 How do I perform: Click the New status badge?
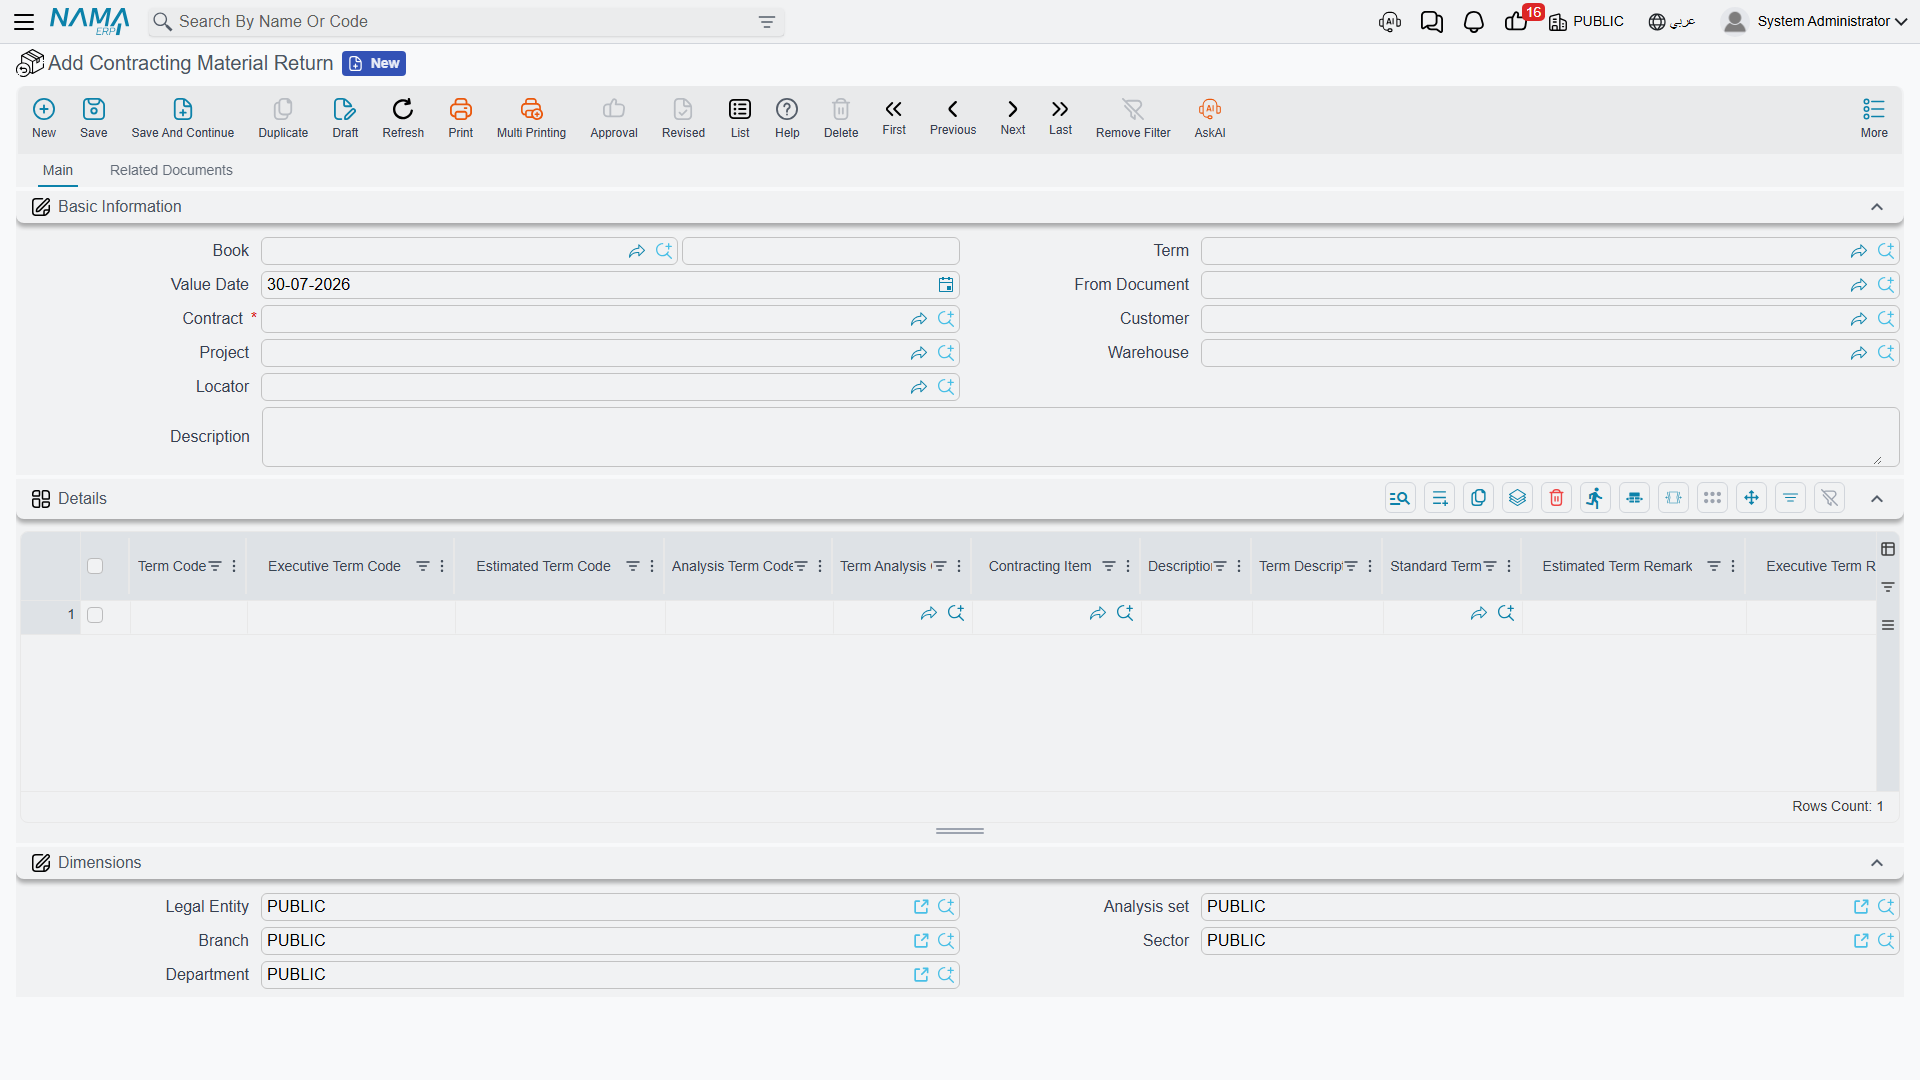tap(374, 63)
